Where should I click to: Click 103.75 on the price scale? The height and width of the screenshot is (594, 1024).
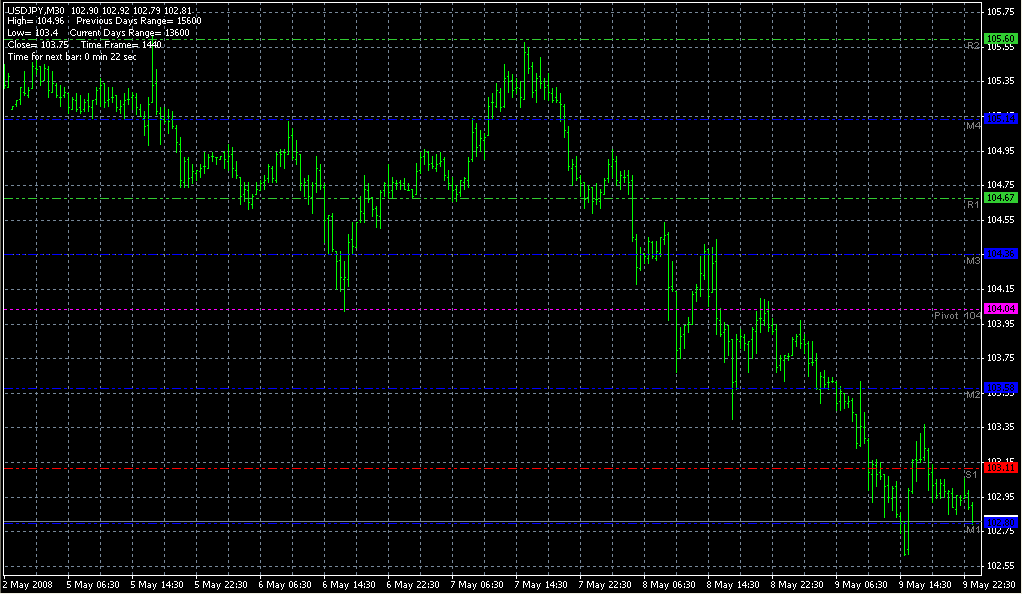pos(1001,358)
